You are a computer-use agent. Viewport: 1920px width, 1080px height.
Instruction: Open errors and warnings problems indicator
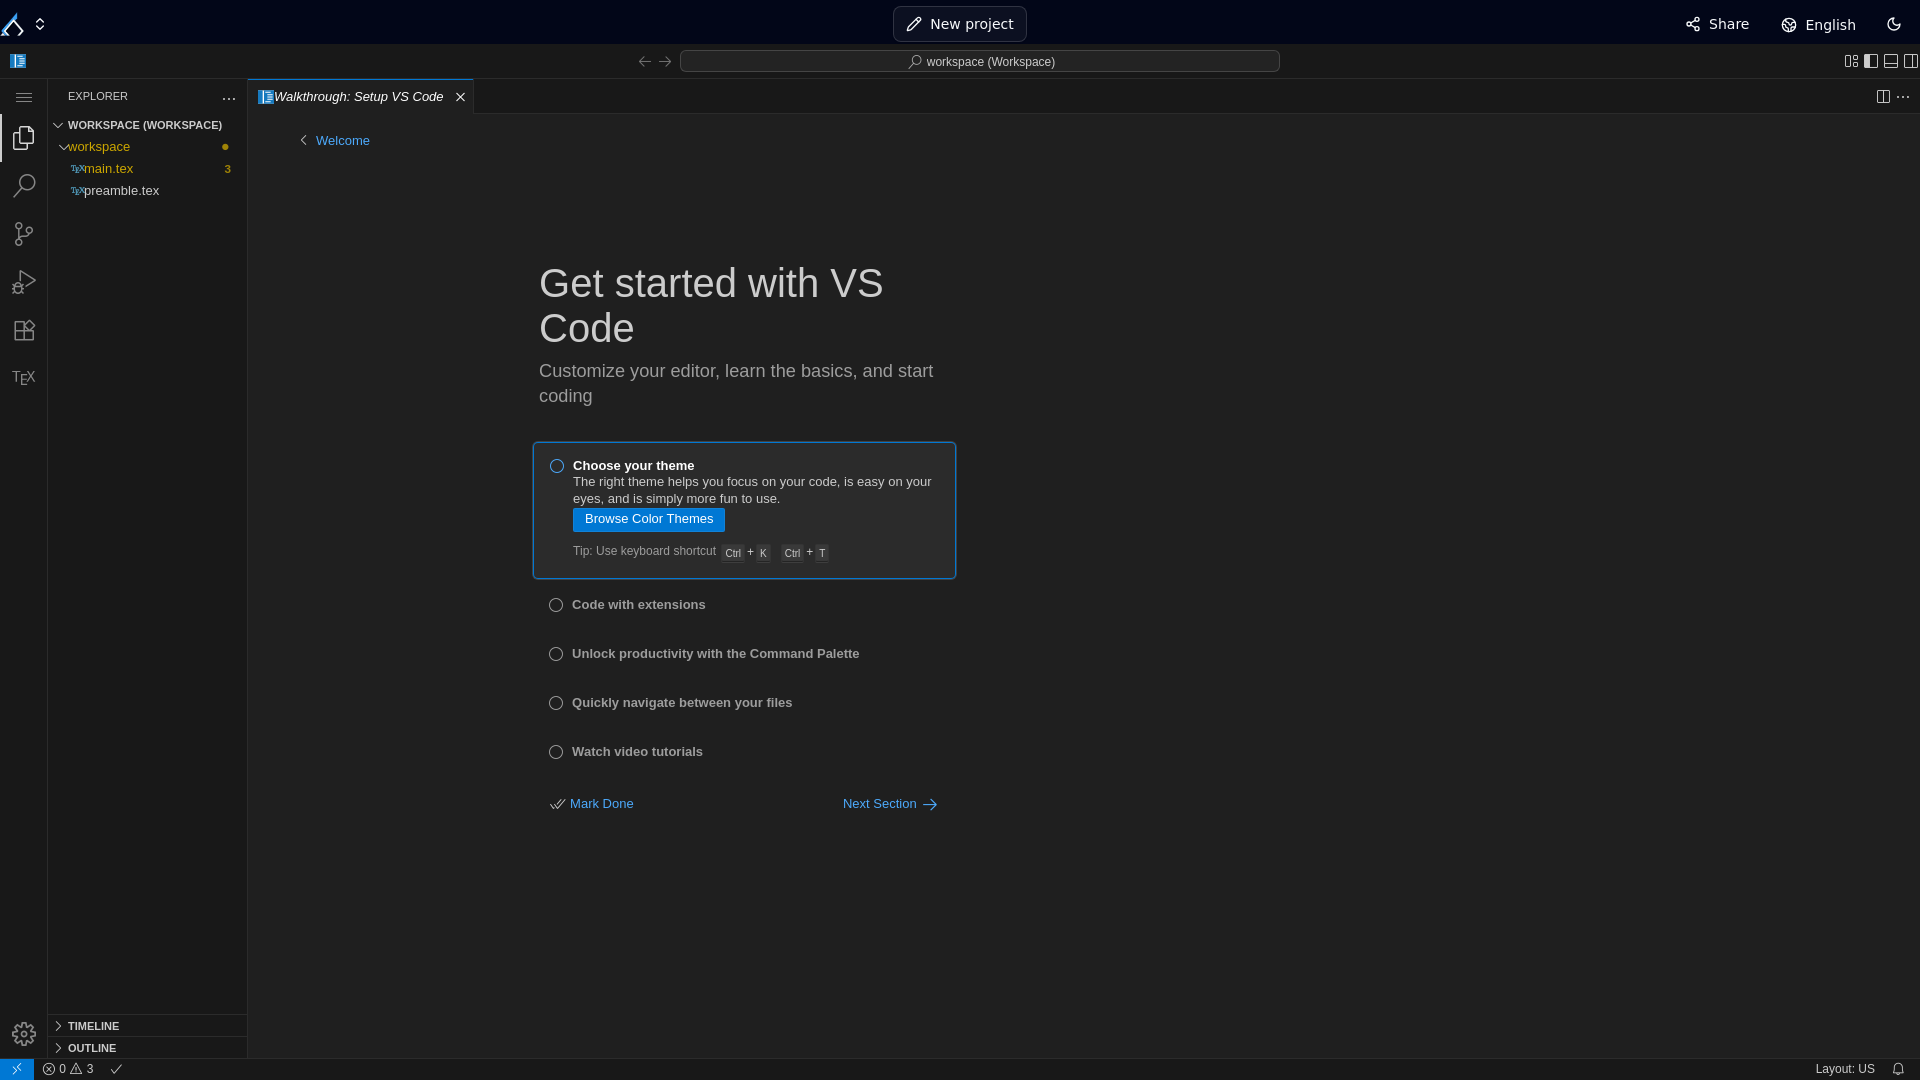tap(68, 1069)
